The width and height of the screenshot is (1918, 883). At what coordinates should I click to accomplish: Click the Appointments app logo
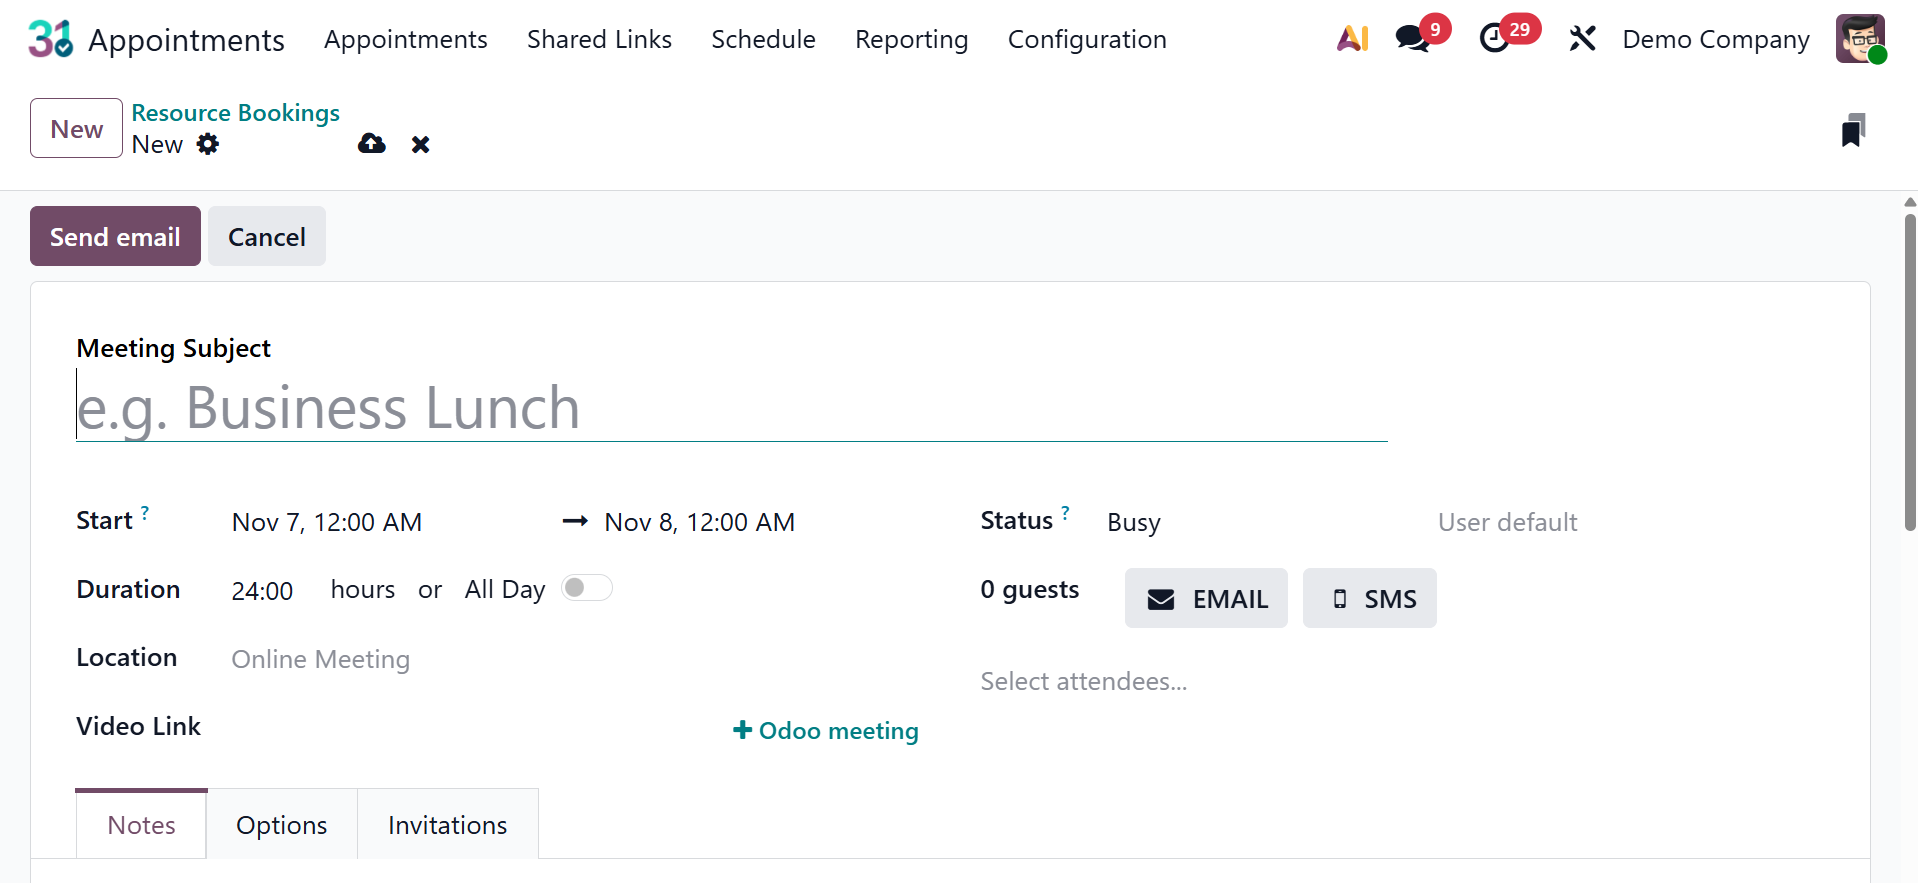tap(50, 39)
